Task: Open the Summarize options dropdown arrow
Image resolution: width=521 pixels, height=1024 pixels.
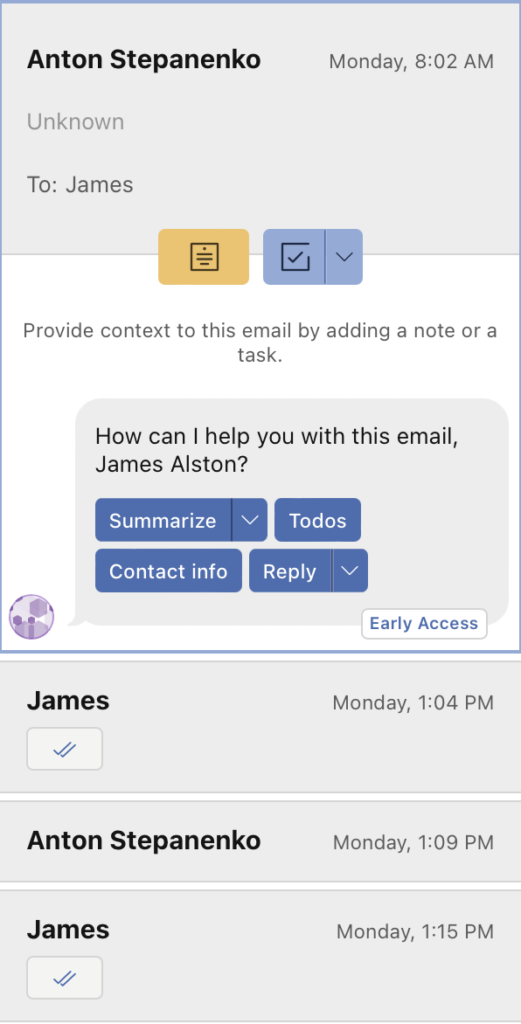Action: tap(249, 520)
